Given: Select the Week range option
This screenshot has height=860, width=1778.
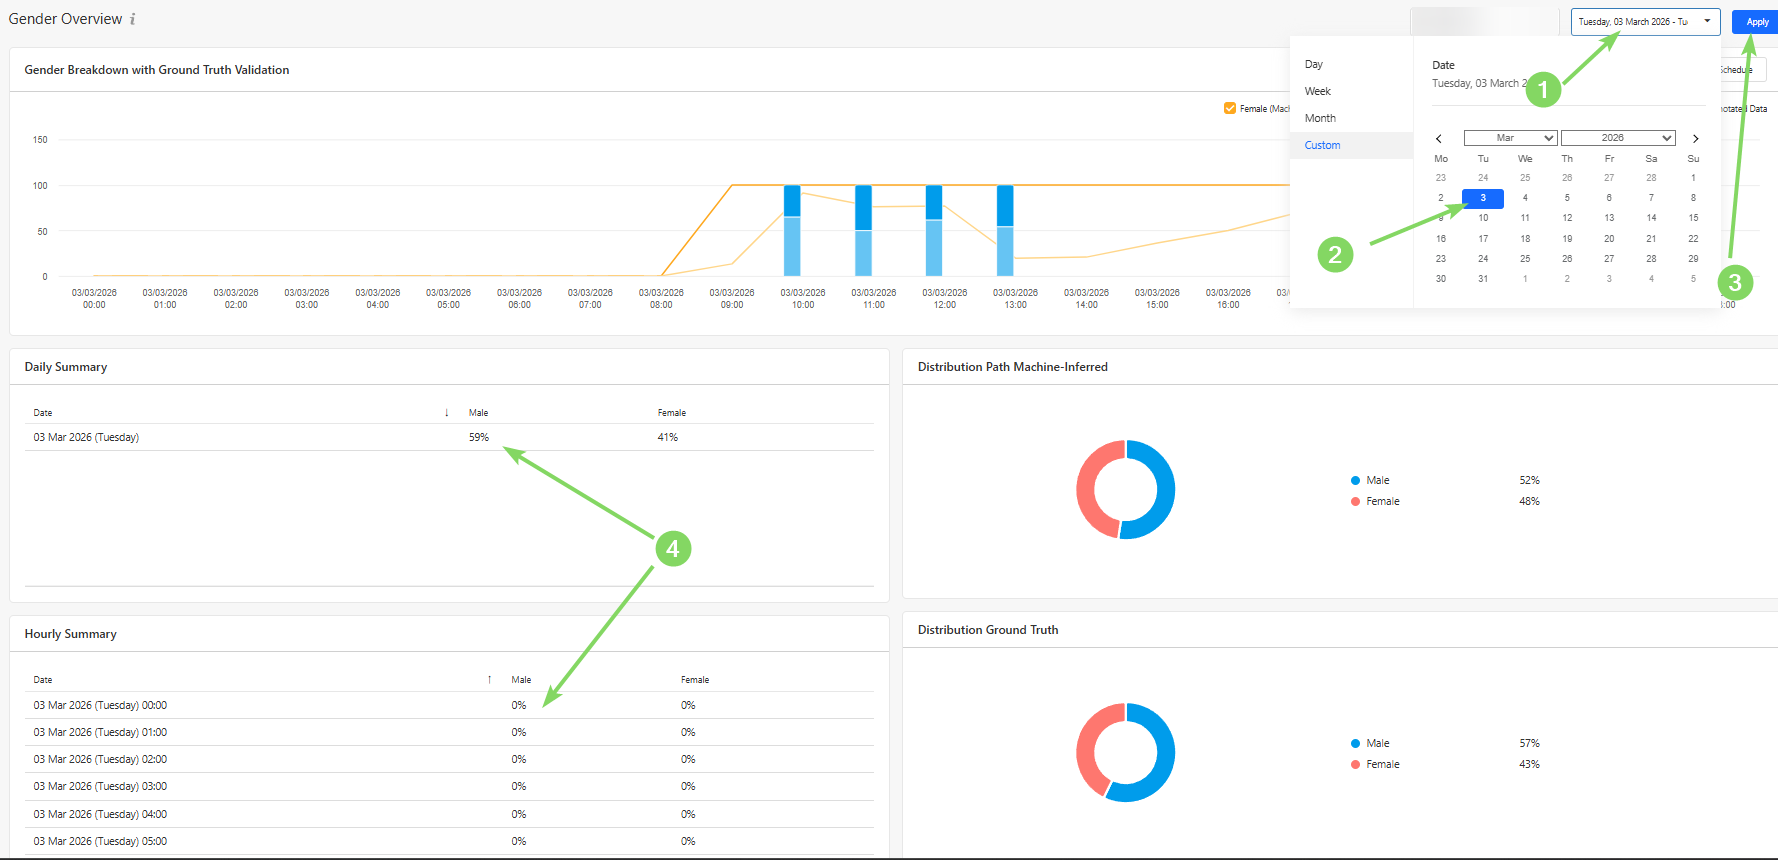Looking at the screenshot, I should (x=1318, y=91).
